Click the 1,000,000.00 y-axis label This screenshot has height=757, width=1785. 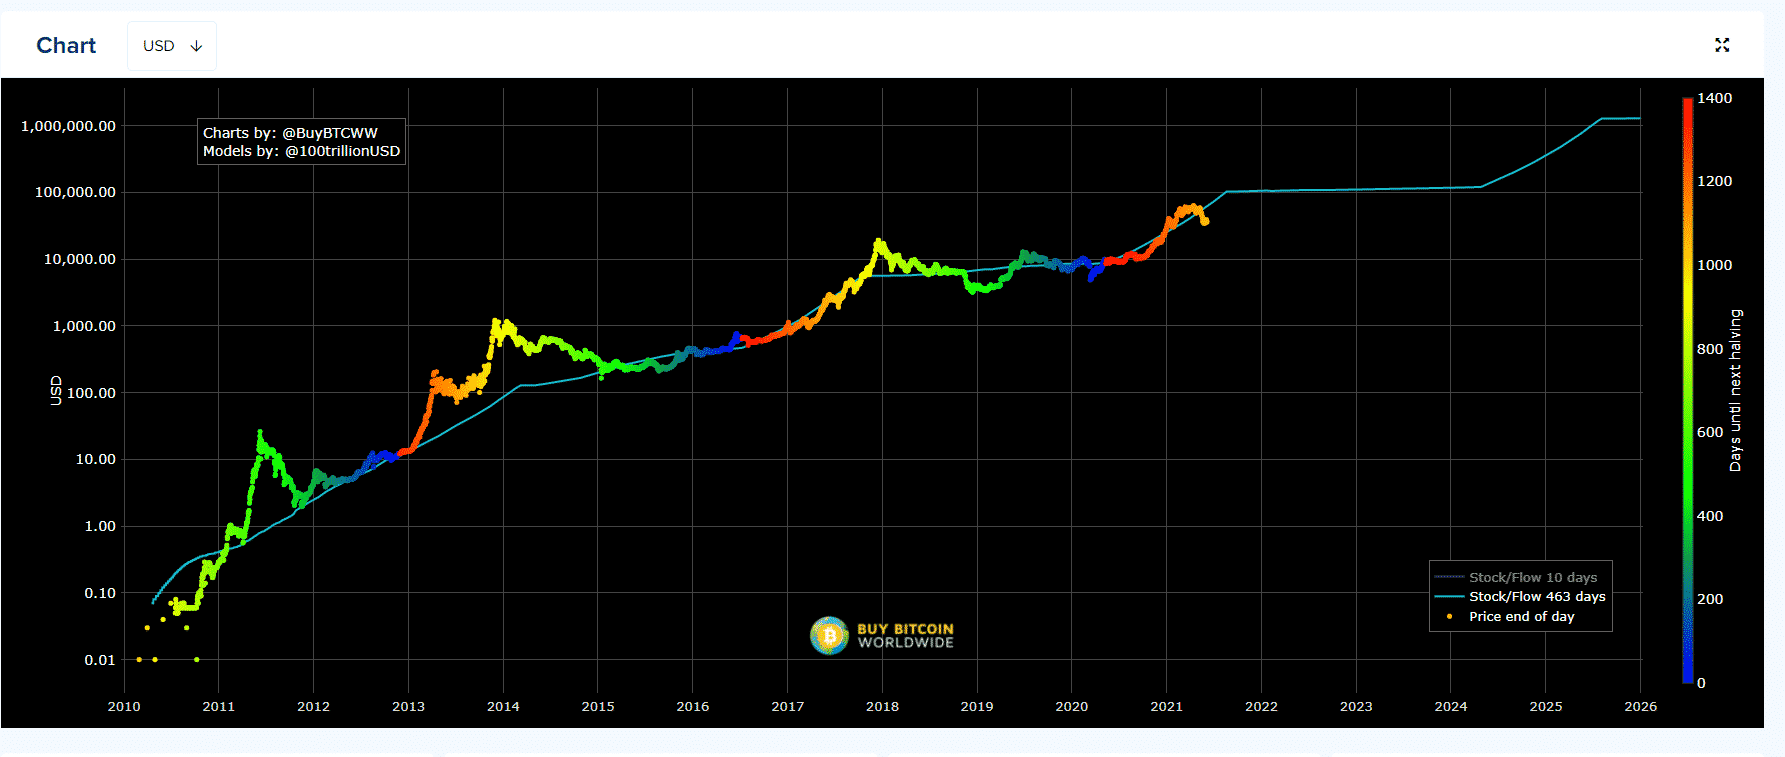point(68,126)
